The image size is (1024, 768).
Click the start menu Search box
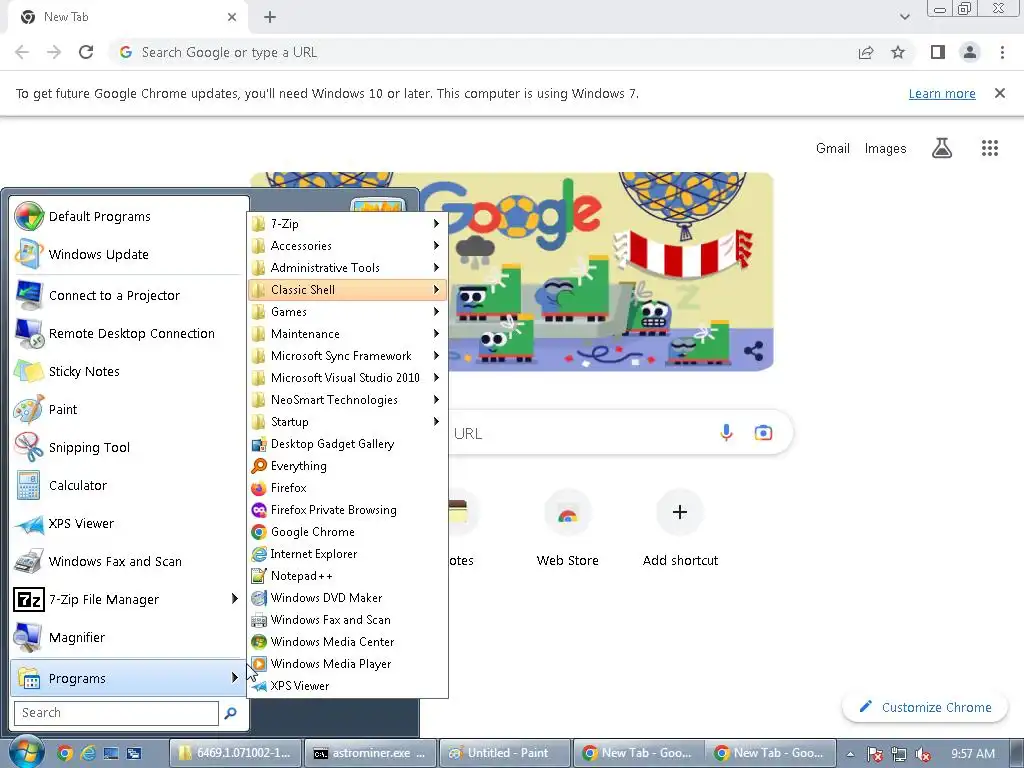[116, 713]
